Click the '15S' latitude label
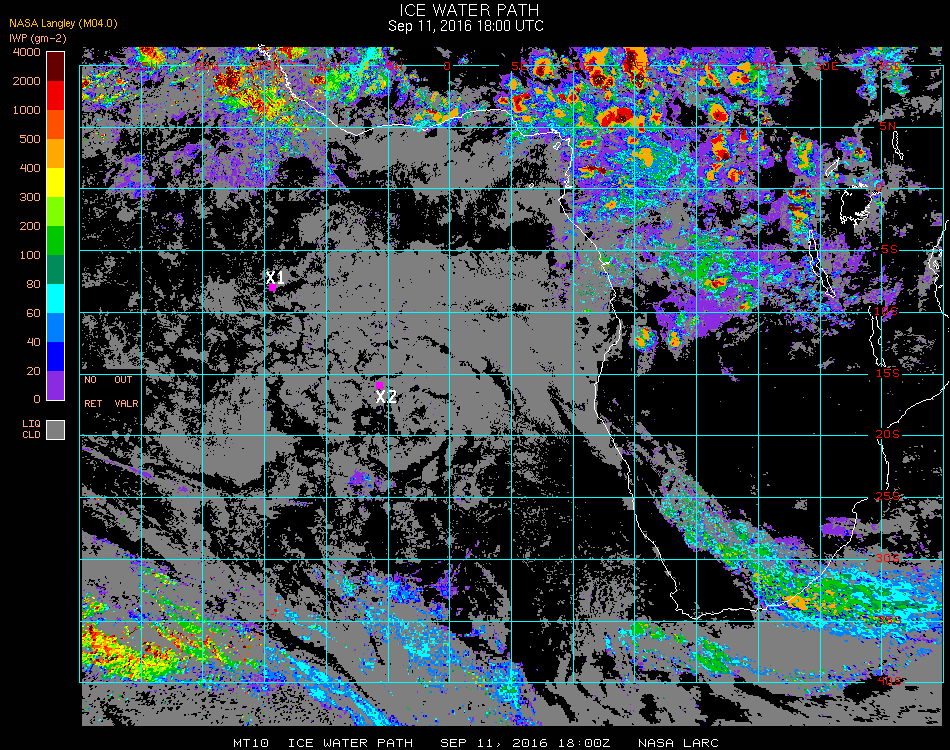This screenshot has height=750, width=950. 888,373
